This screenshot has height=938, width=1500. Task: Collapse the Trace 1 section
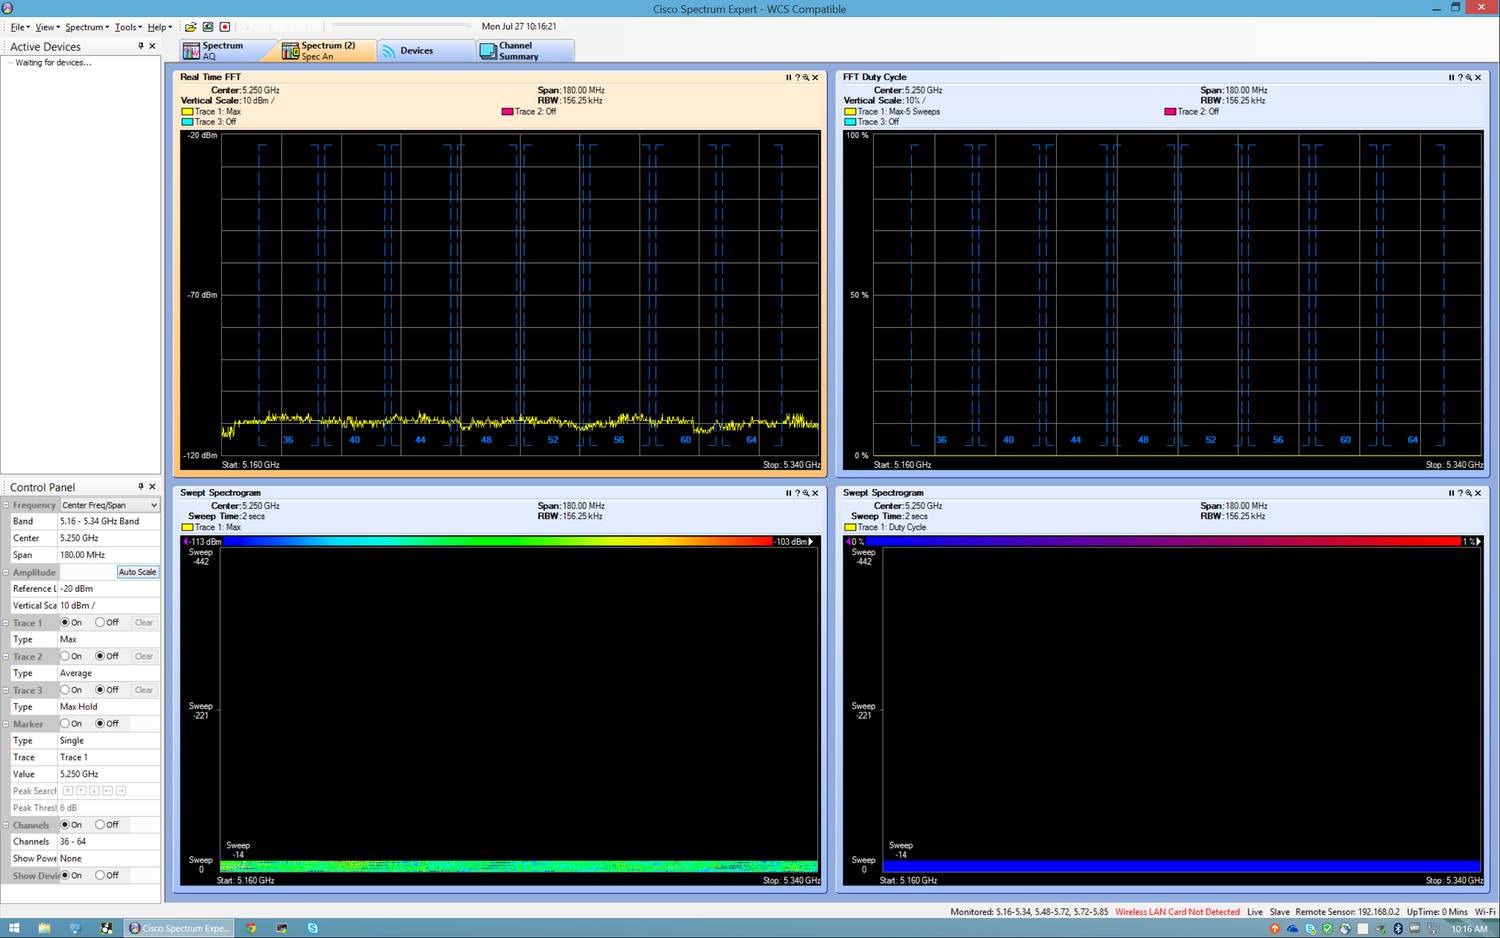click(5, 623)
